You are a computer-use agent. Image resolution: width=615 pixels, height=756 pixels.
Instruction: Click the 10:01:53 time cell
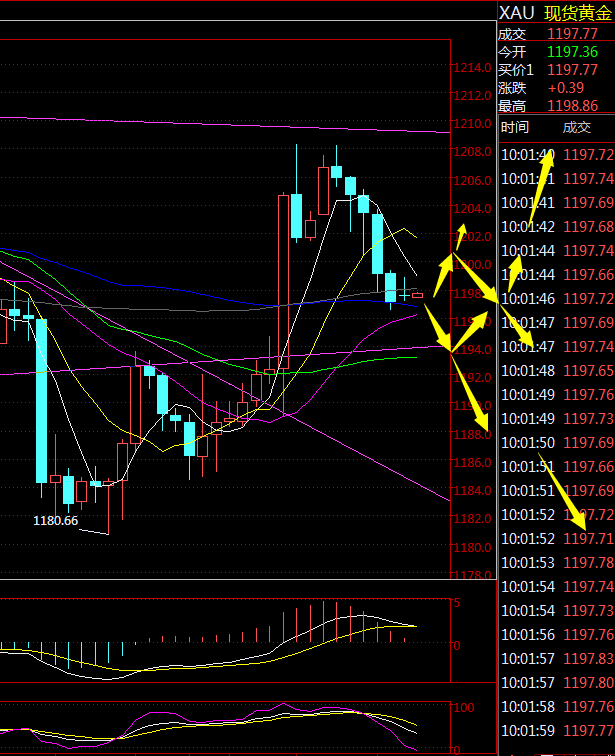point(528,562)
